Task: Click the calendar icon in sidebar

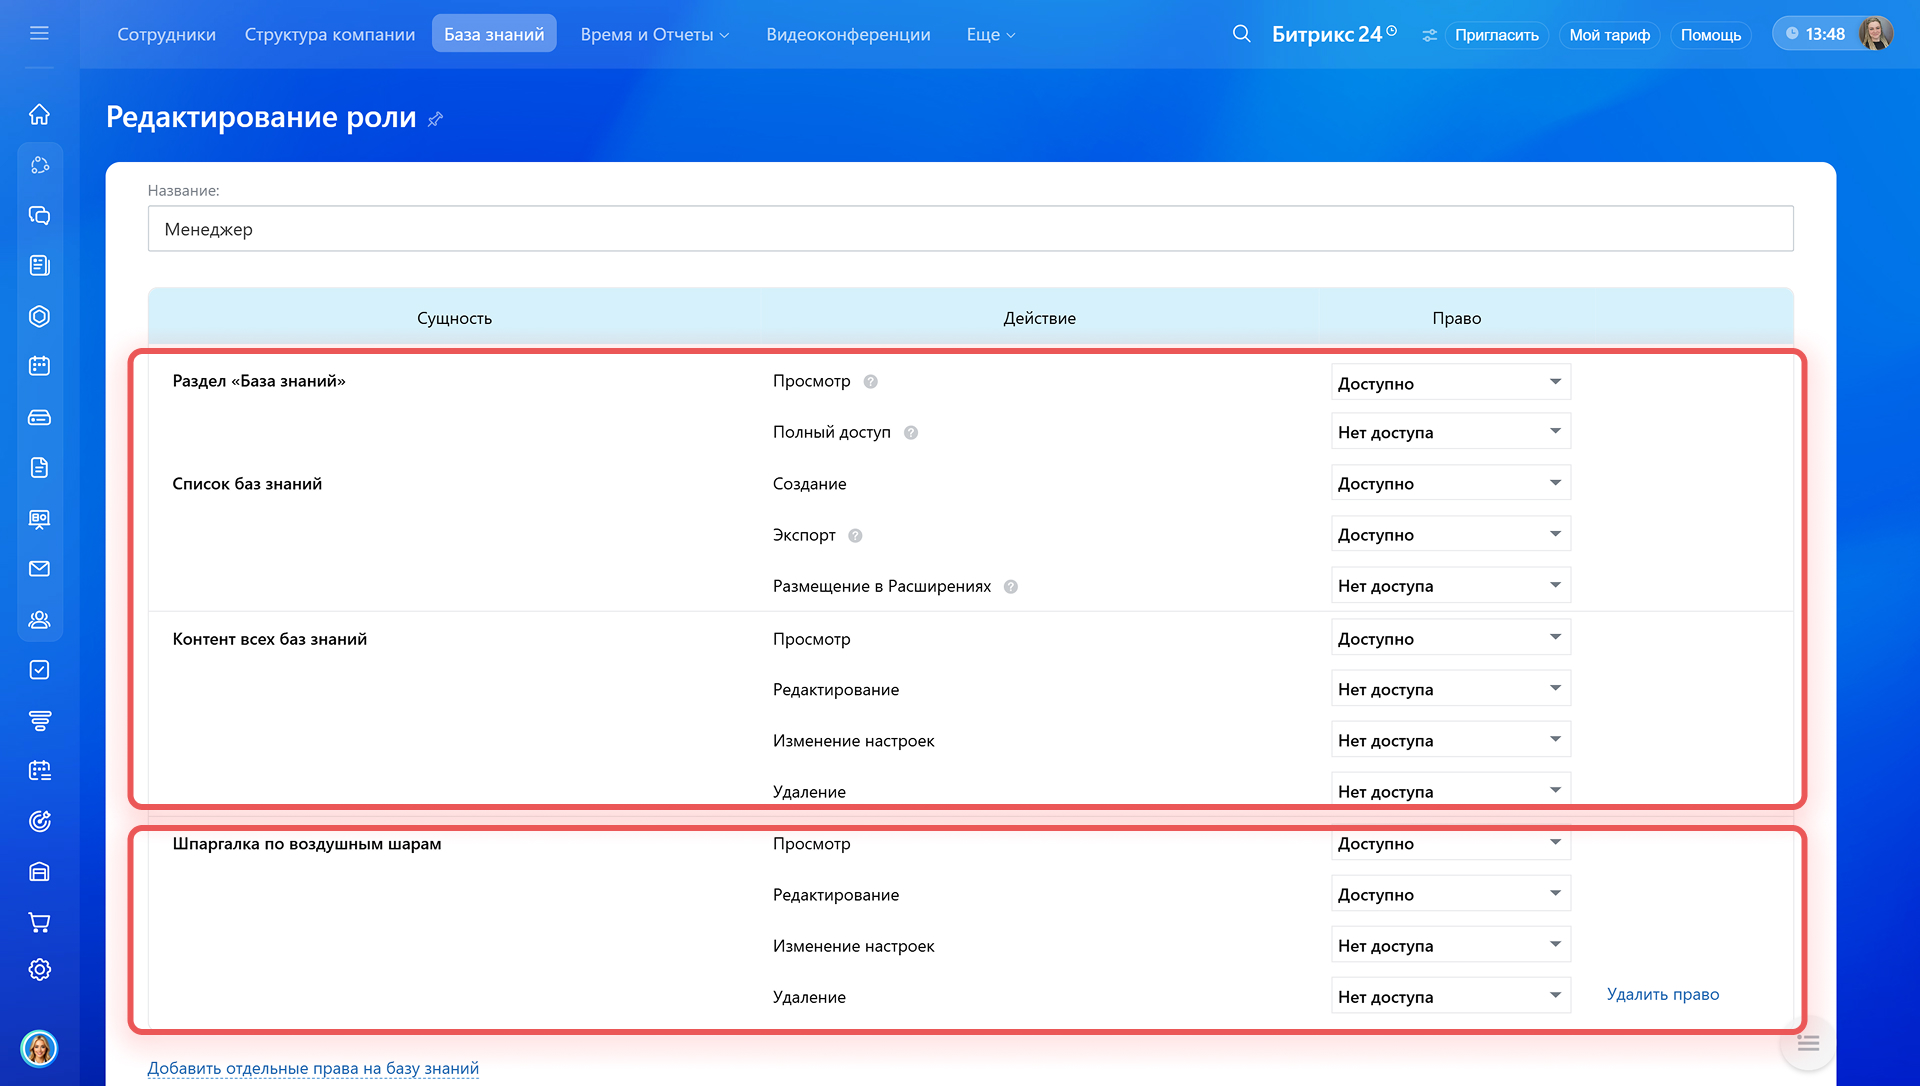Action: click(x=39, y=366)
